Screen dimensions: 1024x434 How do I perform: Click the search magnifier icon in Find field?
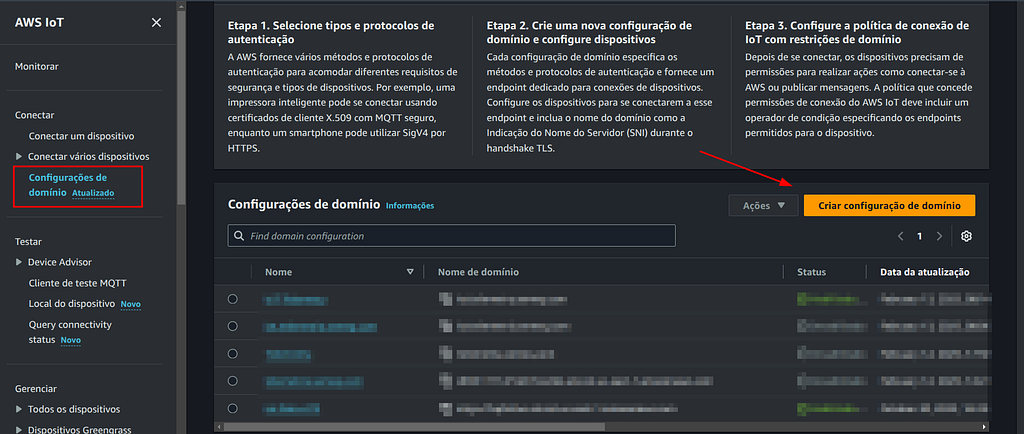(240, 236)
